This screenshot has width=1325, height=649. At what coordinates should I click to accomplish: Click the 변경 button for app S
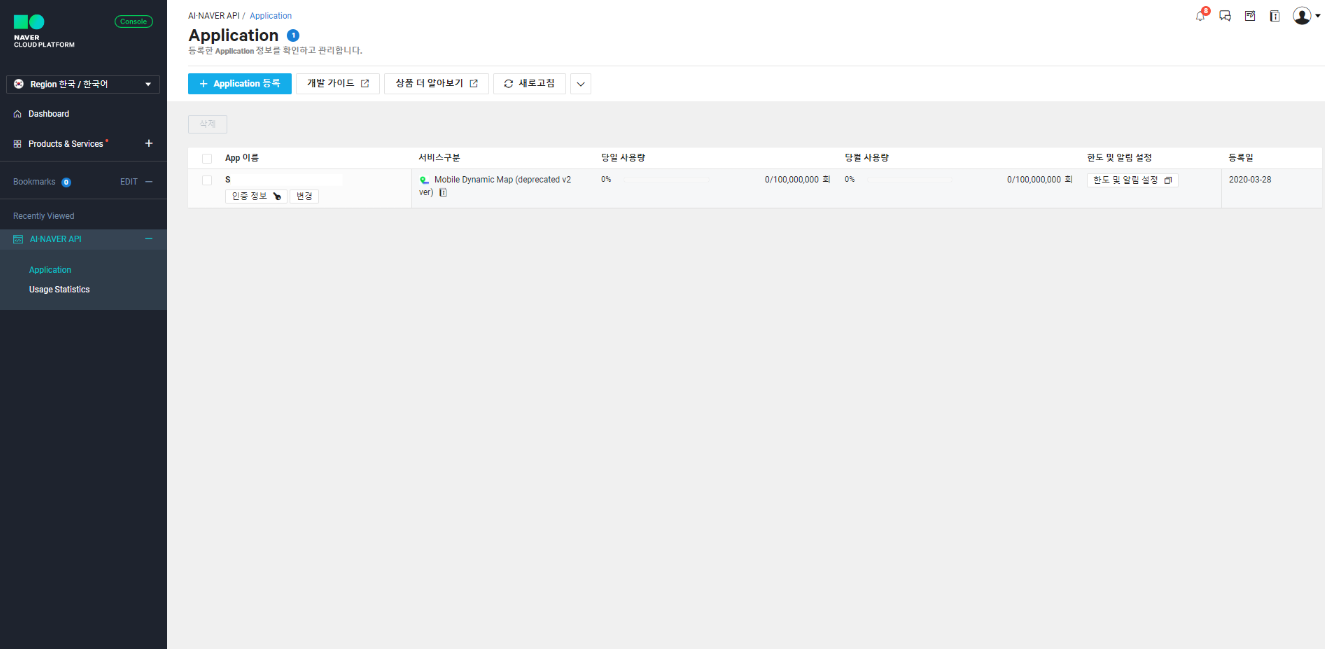[304, 196]
